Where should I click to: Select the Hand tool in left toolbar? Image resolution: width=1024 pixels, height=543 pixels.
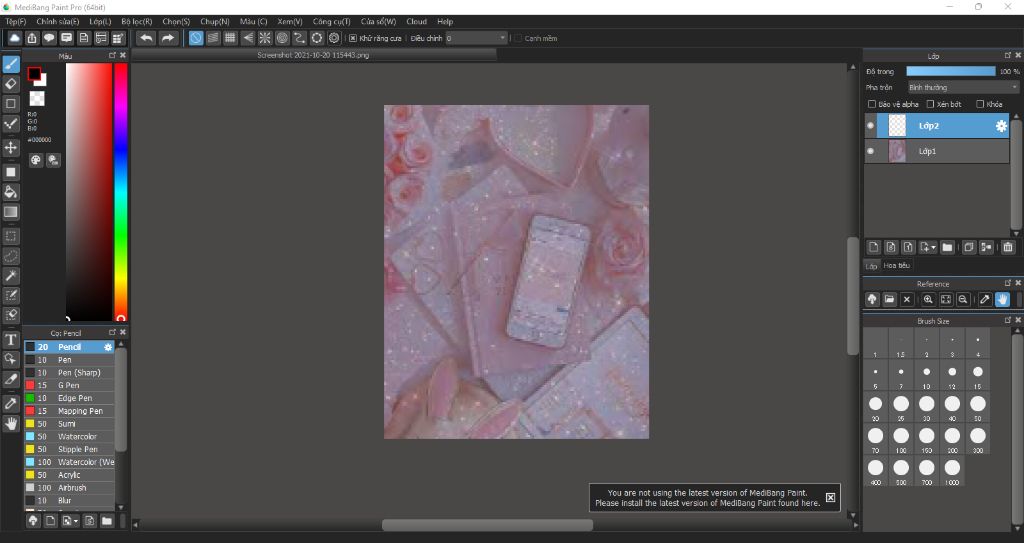point(11,423)
